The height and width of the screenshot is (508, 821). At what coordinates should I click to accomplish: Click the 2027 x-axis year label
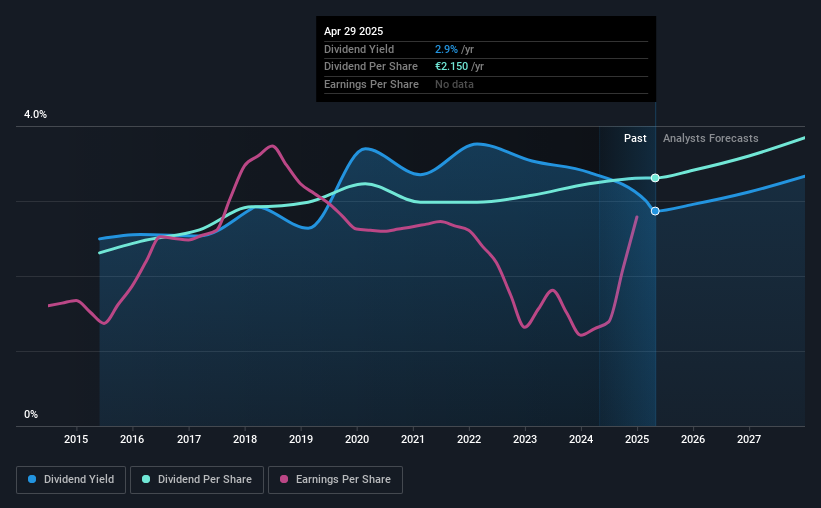(749, 439)
